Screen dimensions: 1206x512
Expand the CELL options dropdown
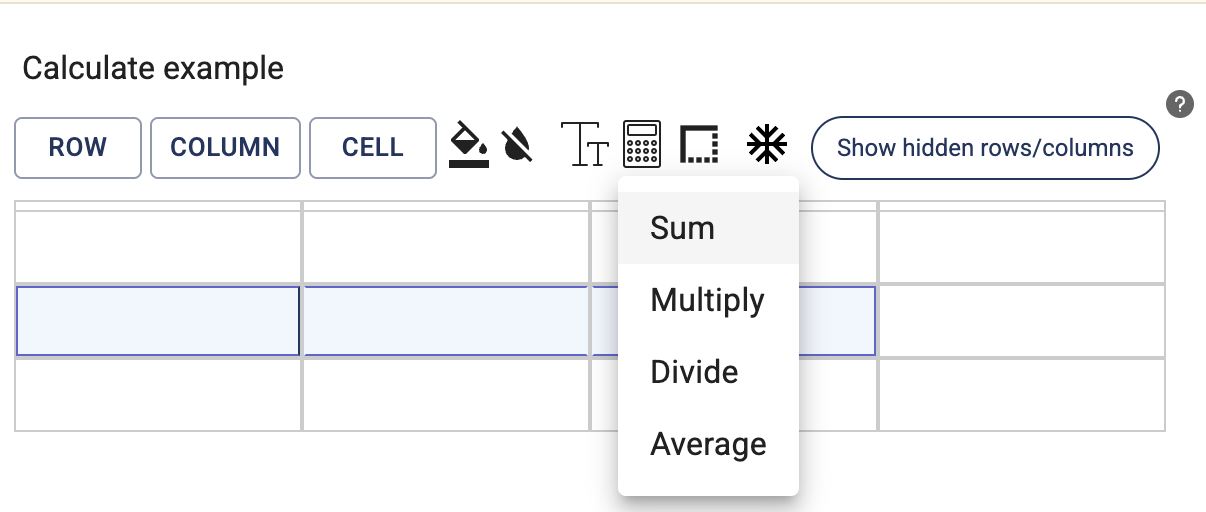coord(373,148)
